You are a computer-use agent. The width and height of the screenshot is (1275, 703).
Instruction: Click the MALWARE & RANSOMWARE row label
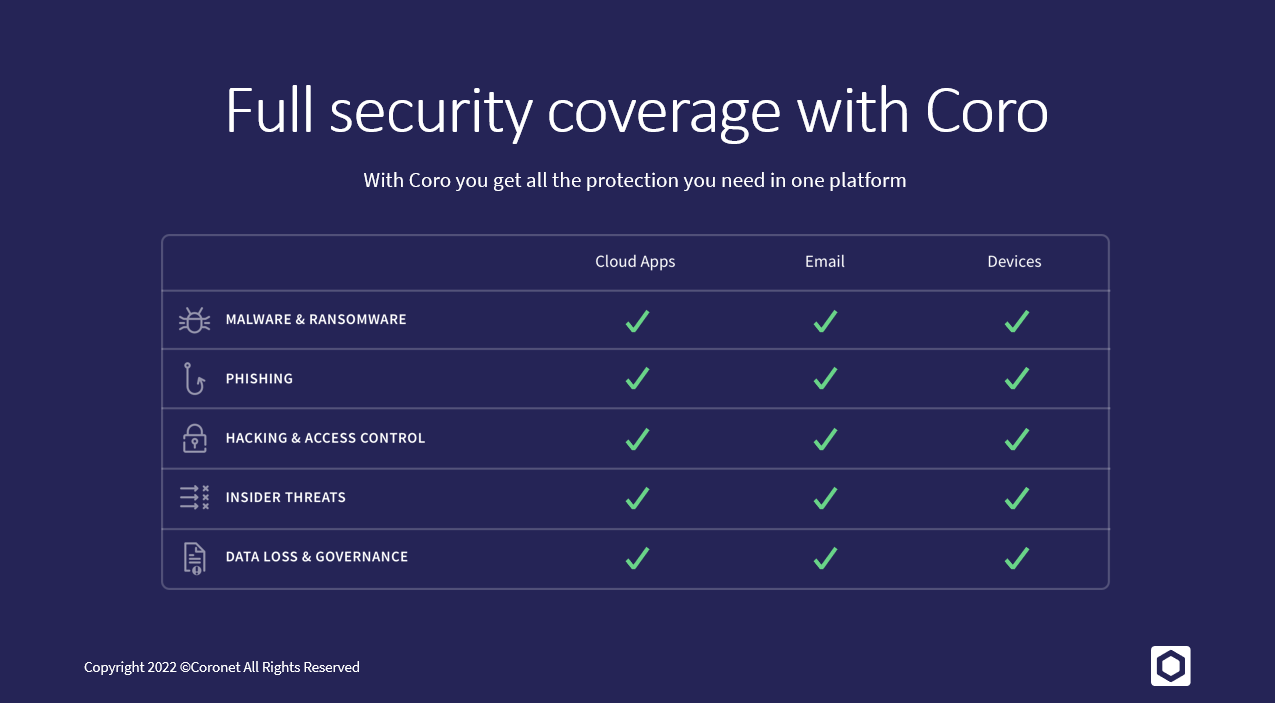316,320
